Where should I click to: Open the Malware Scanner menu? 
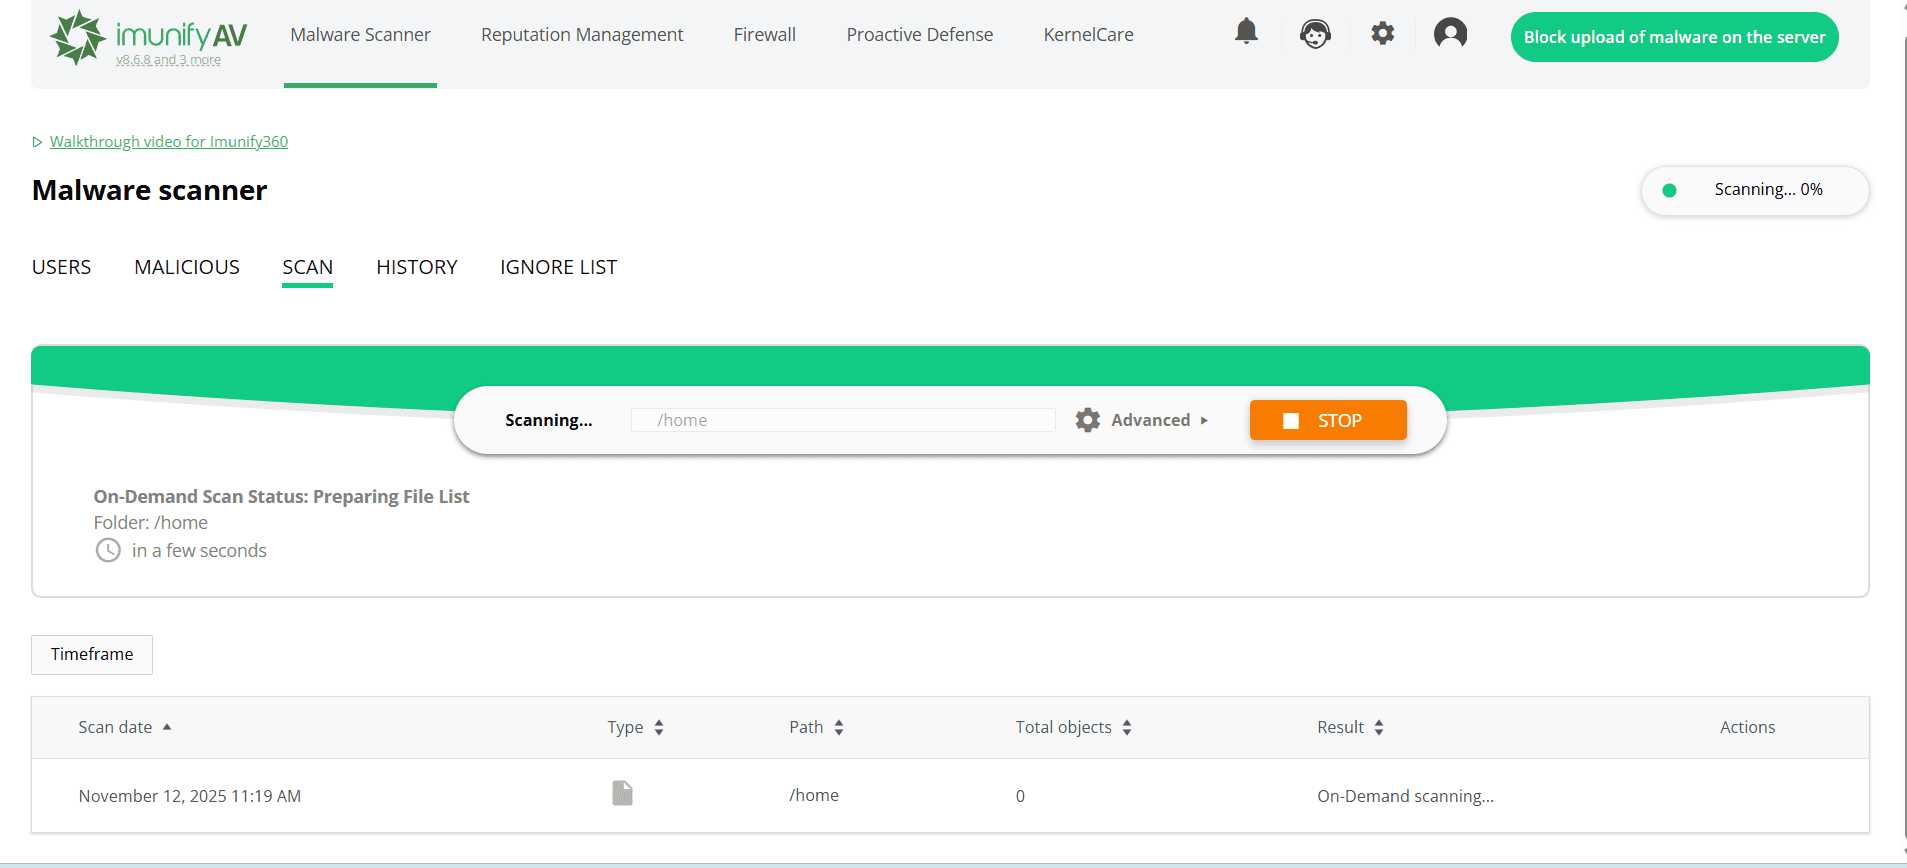360,35
